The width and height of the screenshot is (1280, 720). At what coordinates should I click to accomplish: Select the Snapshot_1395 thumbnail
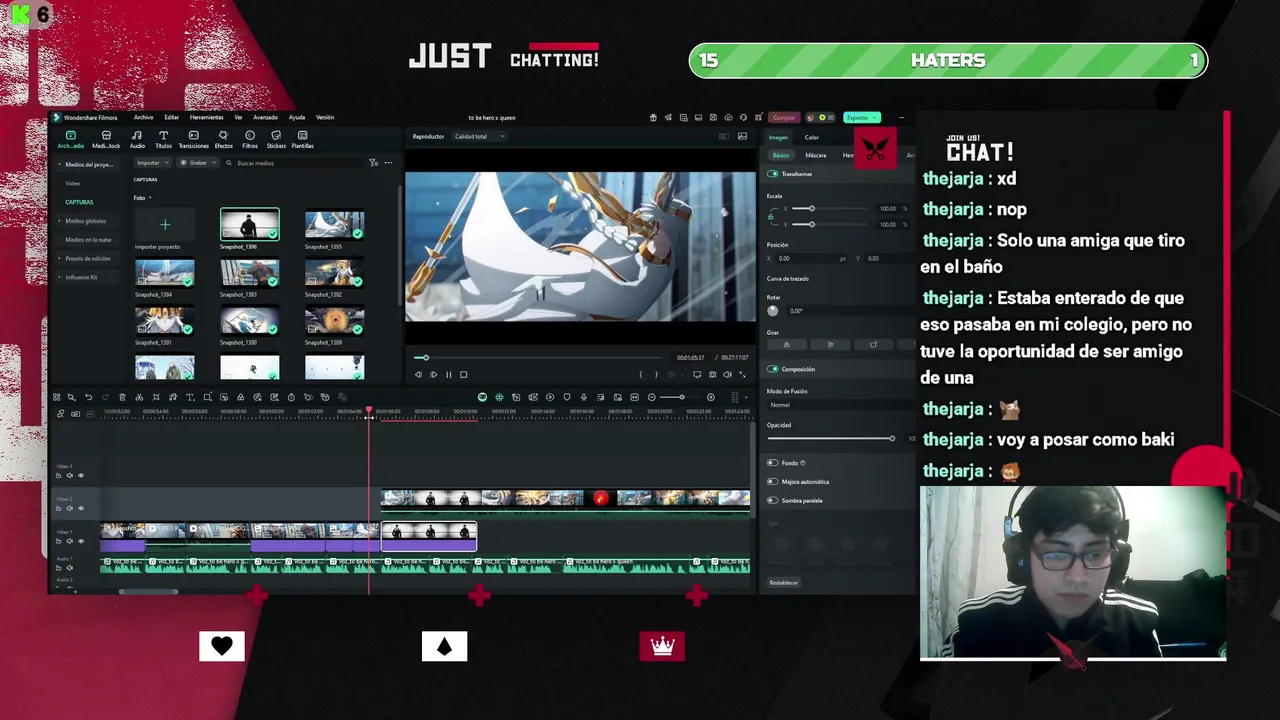tap(335, 225)
